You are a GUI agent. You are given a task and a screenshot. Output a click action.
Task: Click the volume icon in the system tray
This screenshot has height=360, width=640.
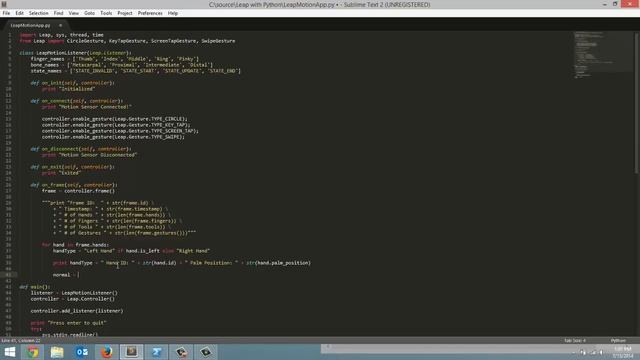[x=601, y=352]
